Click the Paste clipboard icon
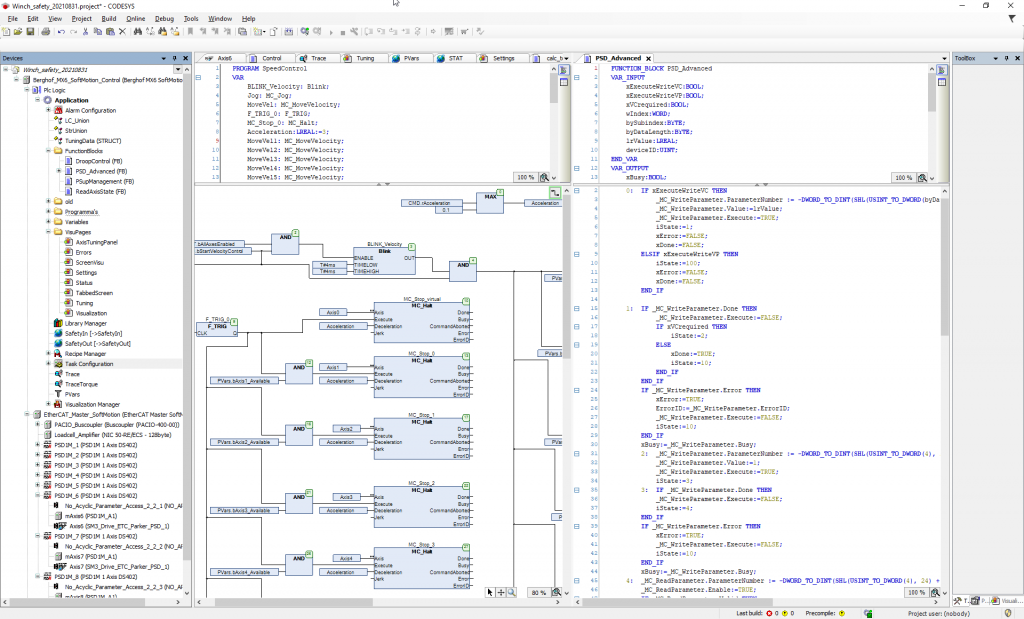Viewport: 1024px width, 619px height. click(x=110, y=31)
